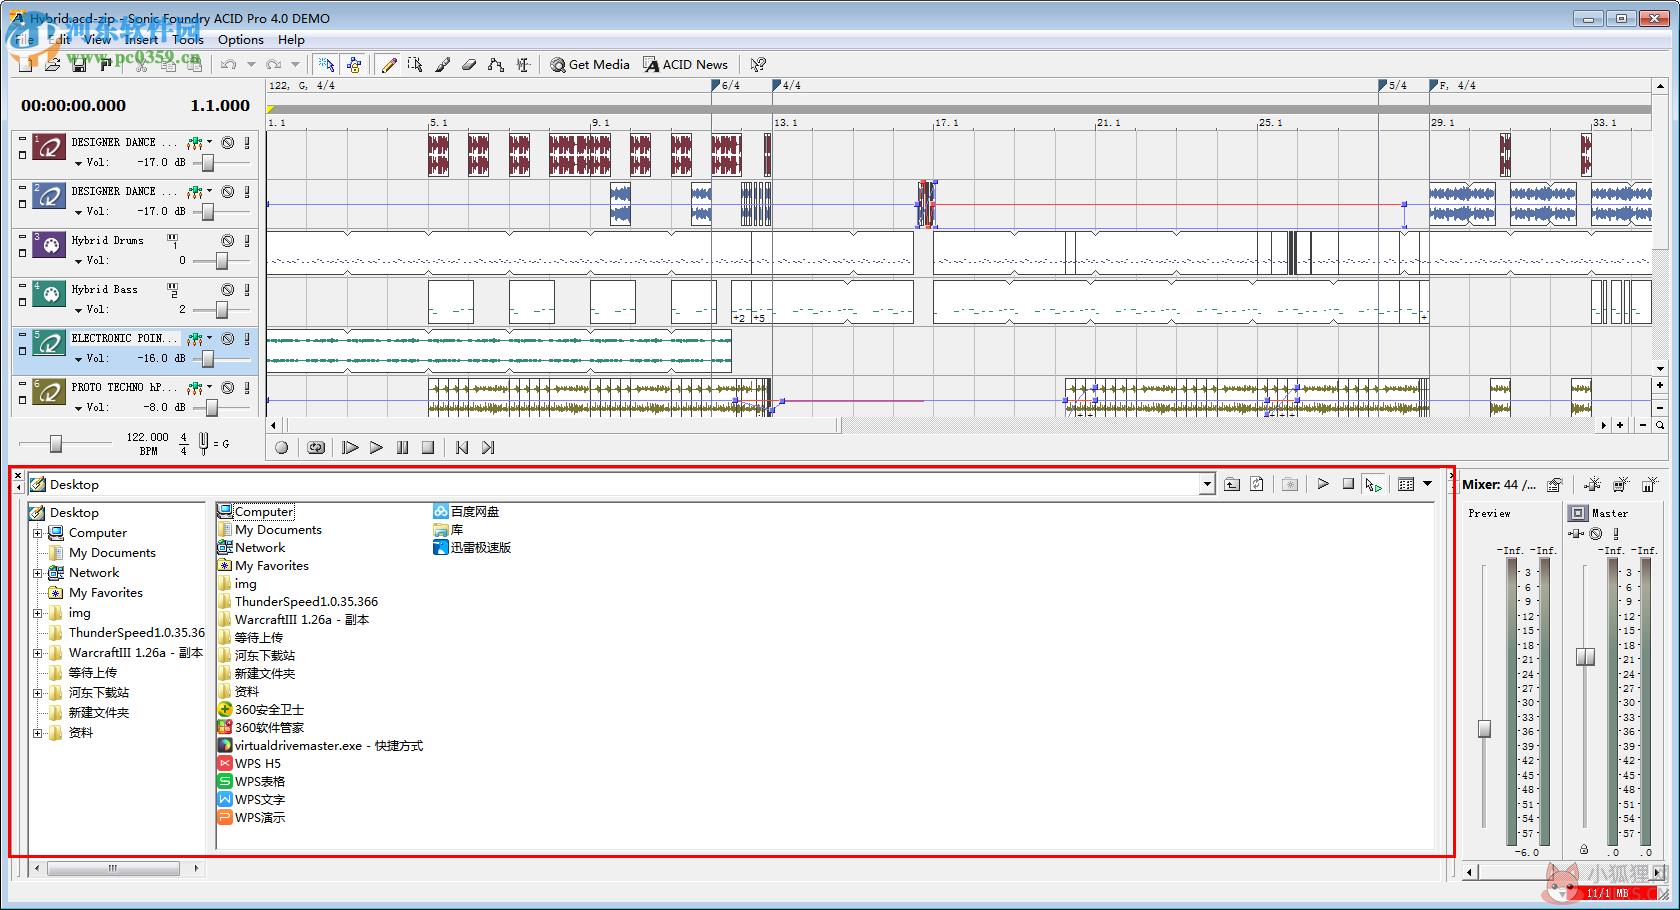Viewport: 1680px width, 910px height.
Task: Open What's This help cursor icon
Action: coord(758,65)
